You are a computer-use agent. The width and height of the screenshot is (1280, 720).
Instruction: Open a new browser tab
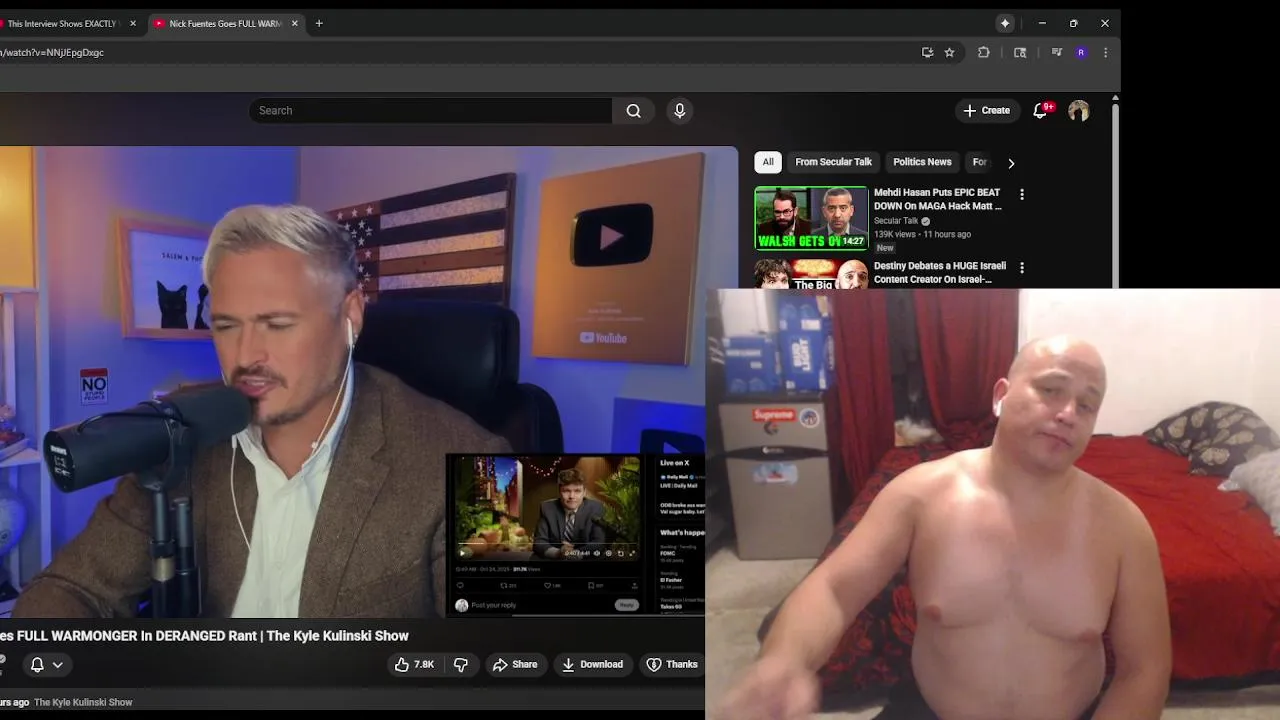point(319,23)
